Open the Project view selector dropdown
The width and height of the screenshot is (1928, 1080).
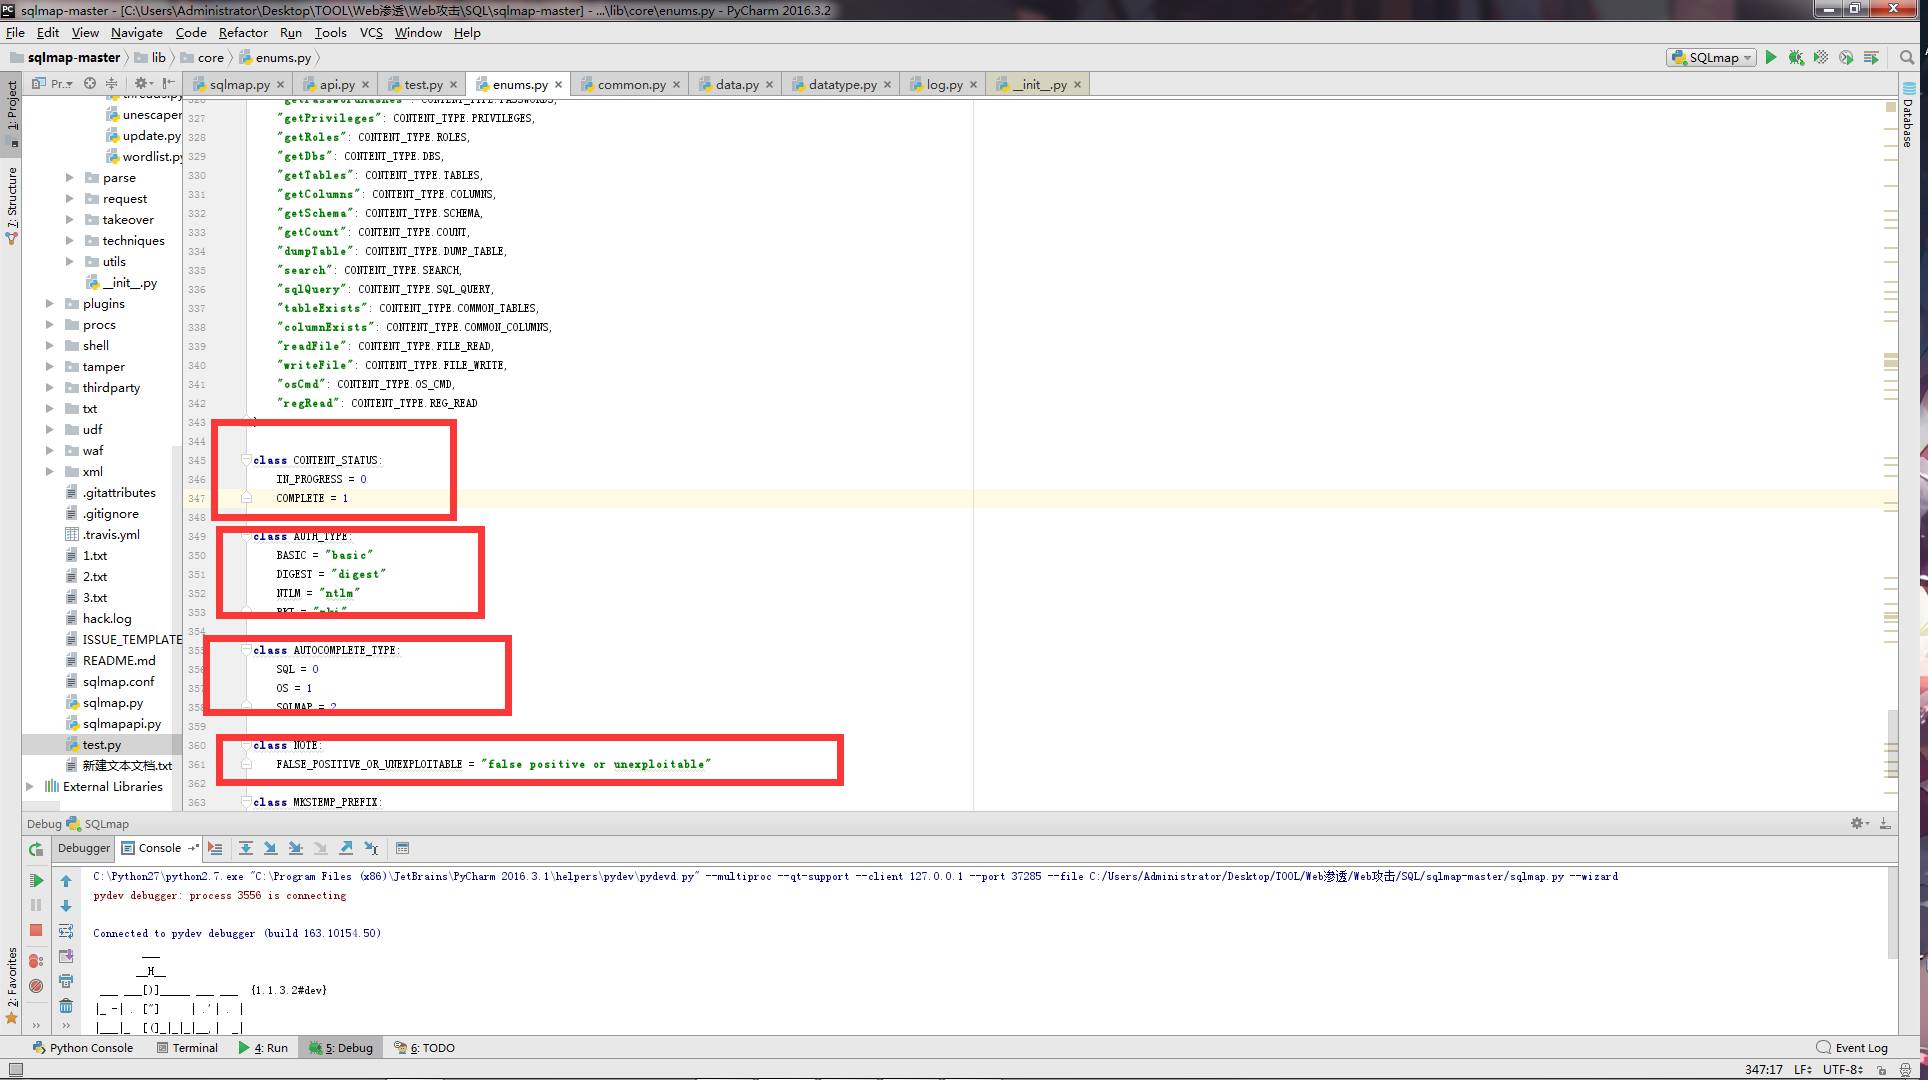pos(53,84)
